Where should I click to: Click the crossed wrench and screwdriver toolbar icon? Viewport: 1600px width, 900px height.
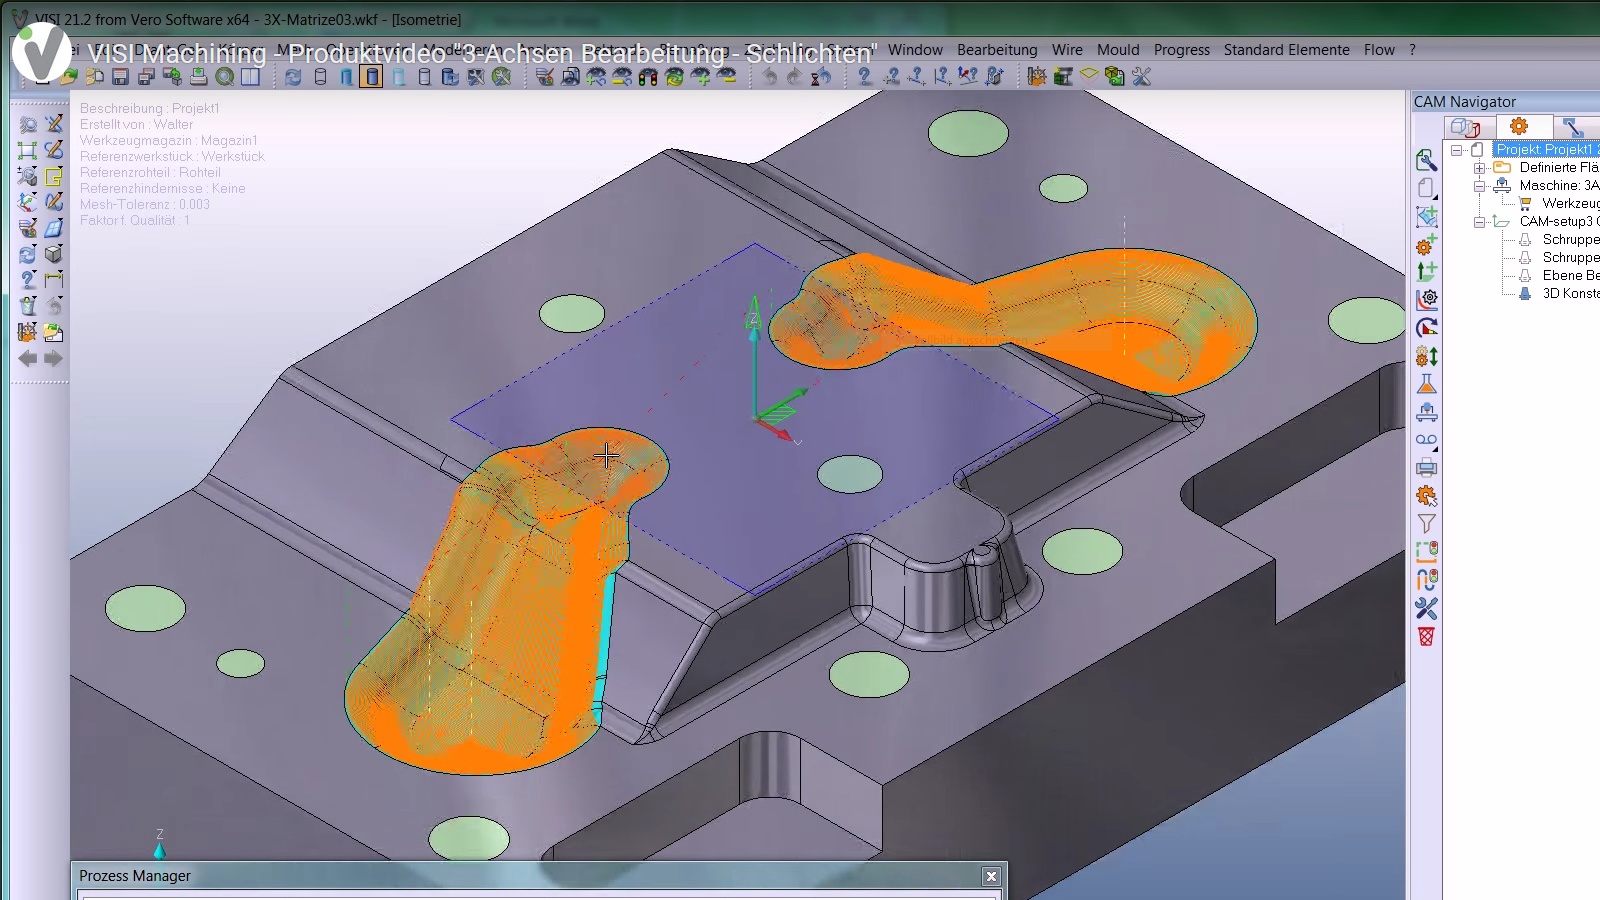pyautogui.click(x=1141, y=77)
